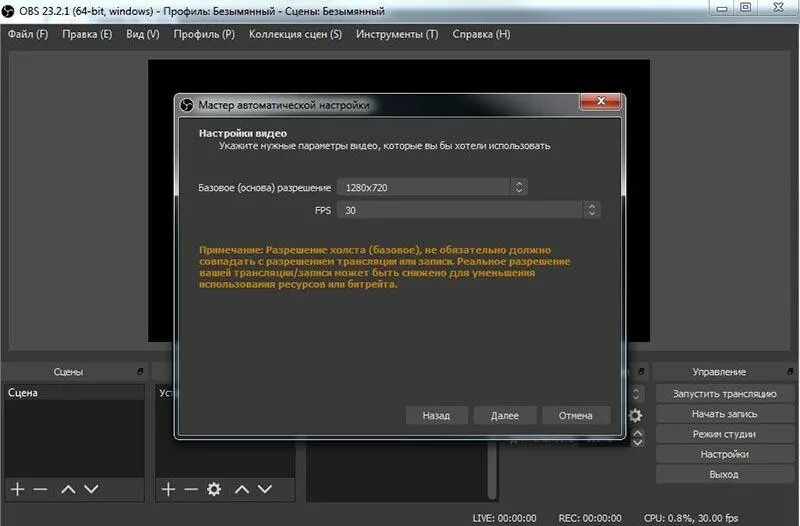Image resolution: width=800 pixels, height=526 pixels.
Task: Click the Управление panel header label
Action: [x=719, y=371]
